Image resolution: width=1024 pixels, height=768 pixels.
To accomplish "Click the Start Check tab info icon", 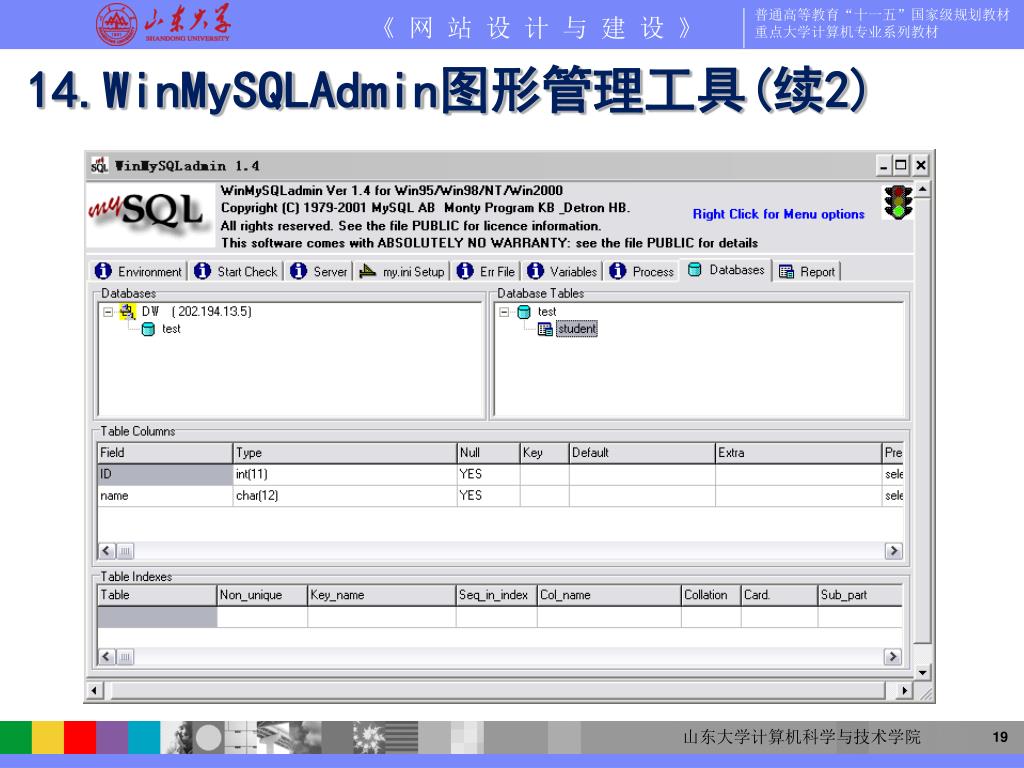I will click(202, 270).
